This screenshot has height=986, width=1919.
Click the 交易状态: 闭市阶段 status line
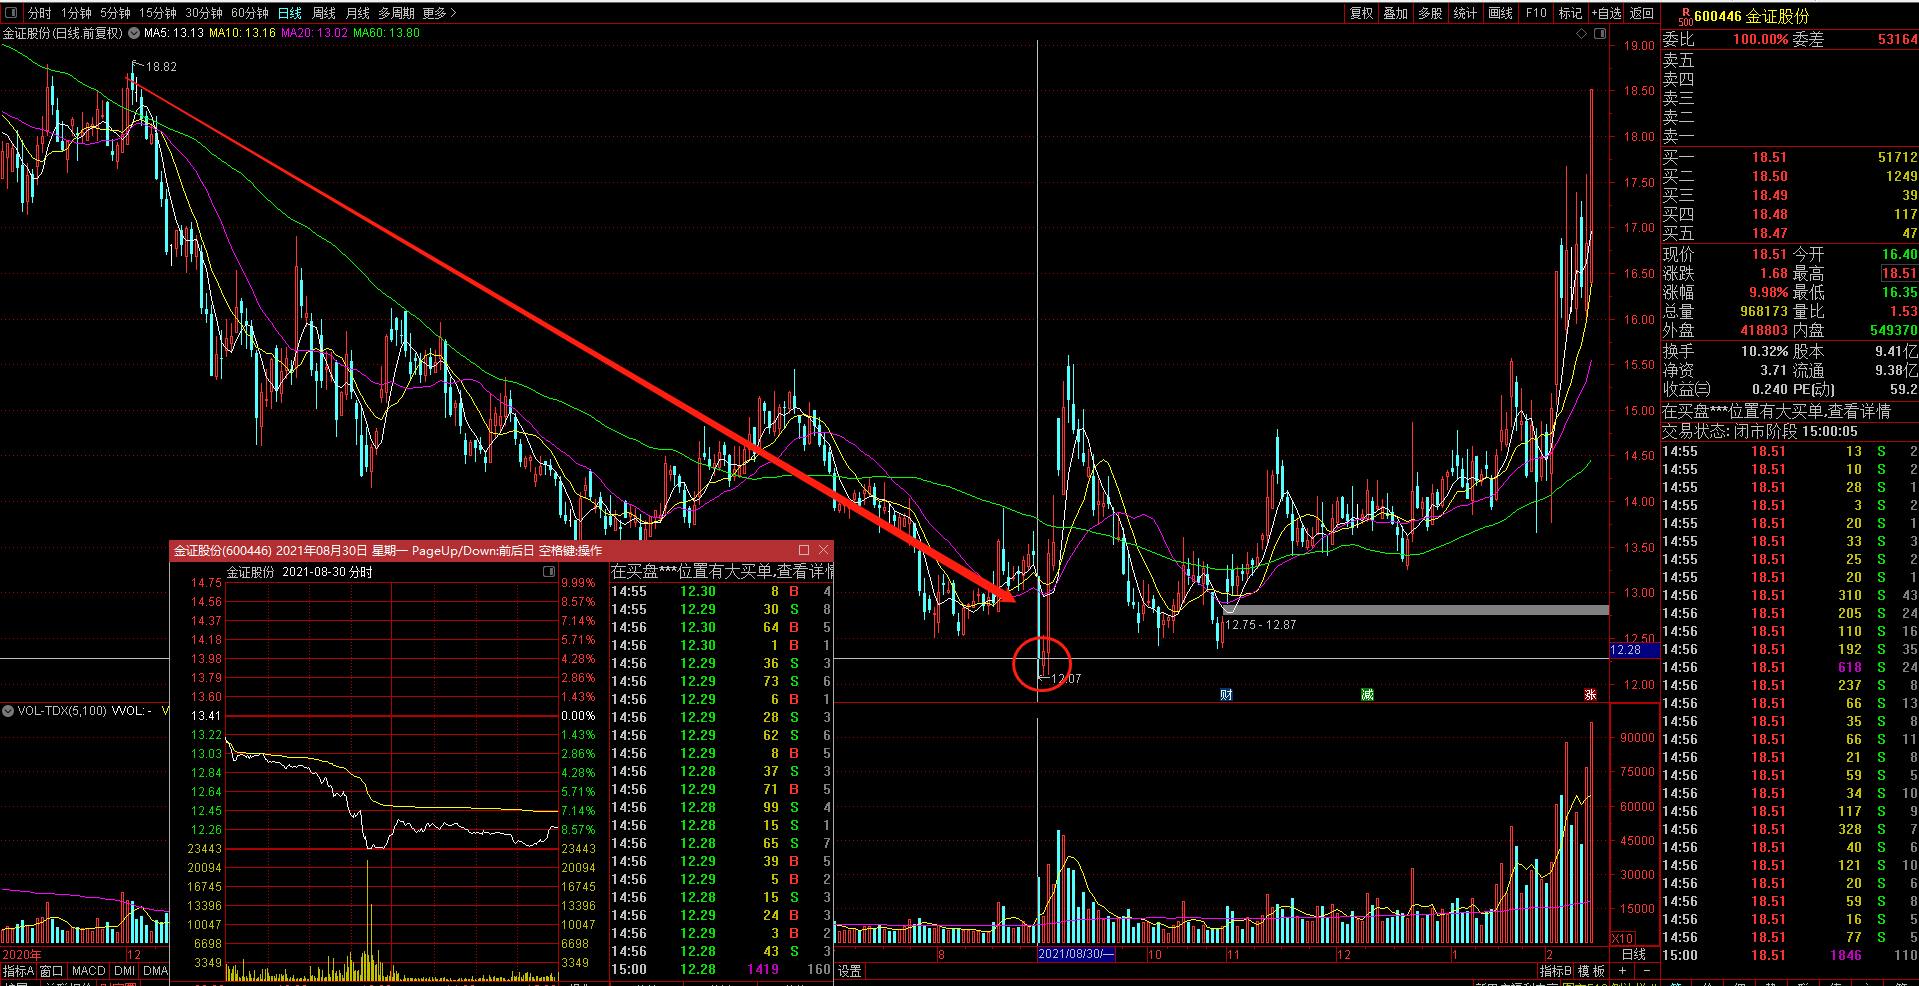(x=1760, y=431)
